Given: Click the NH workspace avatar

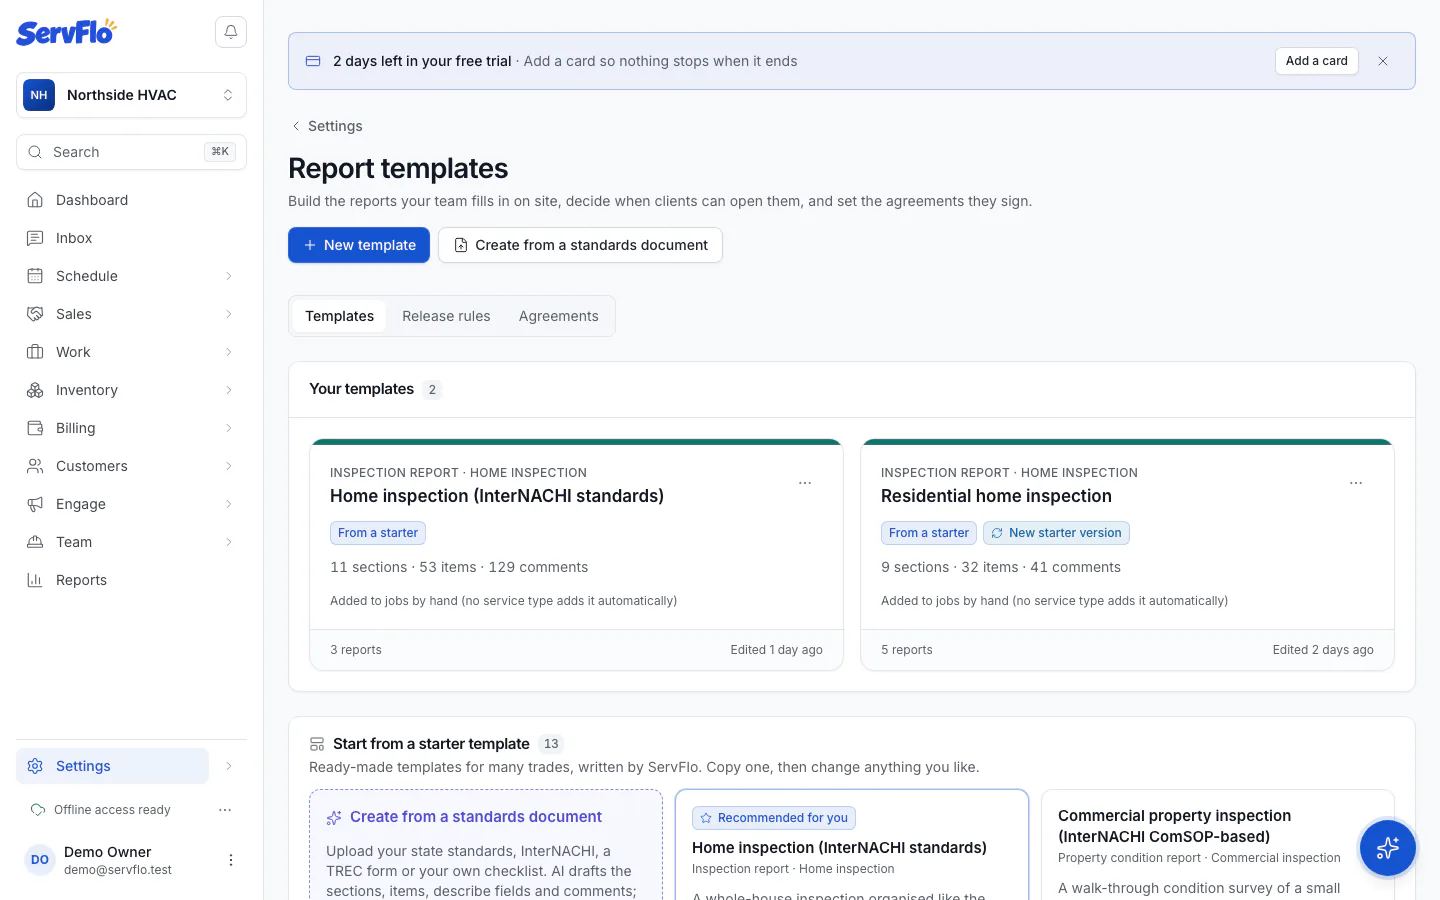Looking at the screenshot, I should (39, 95).
